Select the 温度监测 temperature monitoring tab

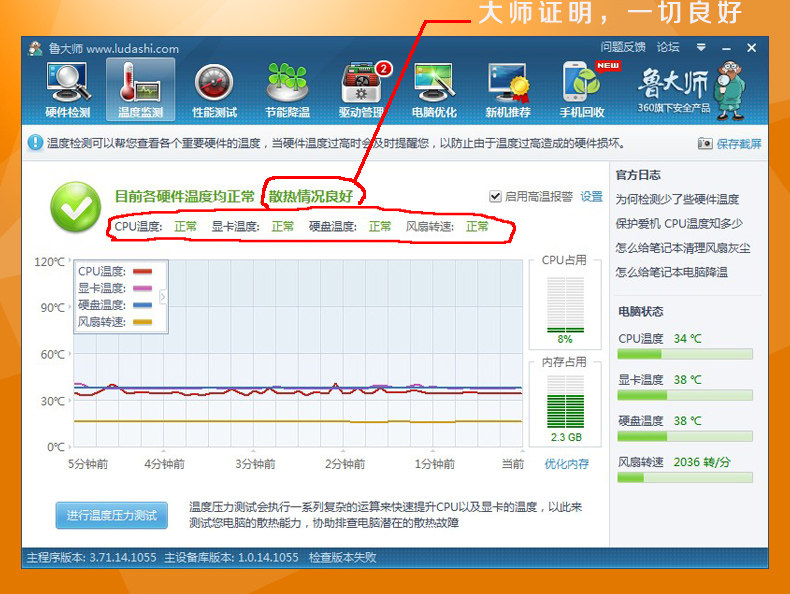(x=141, y=90)
